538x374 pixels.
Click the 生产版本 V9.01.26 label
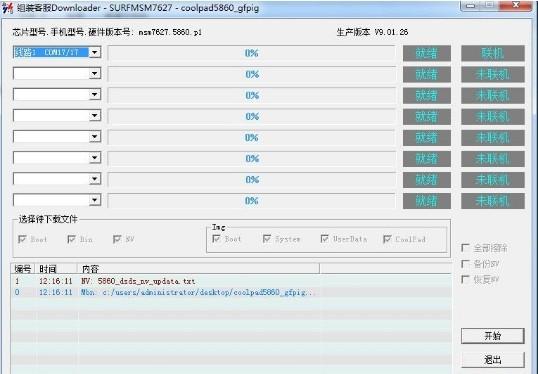coord(372,32)
